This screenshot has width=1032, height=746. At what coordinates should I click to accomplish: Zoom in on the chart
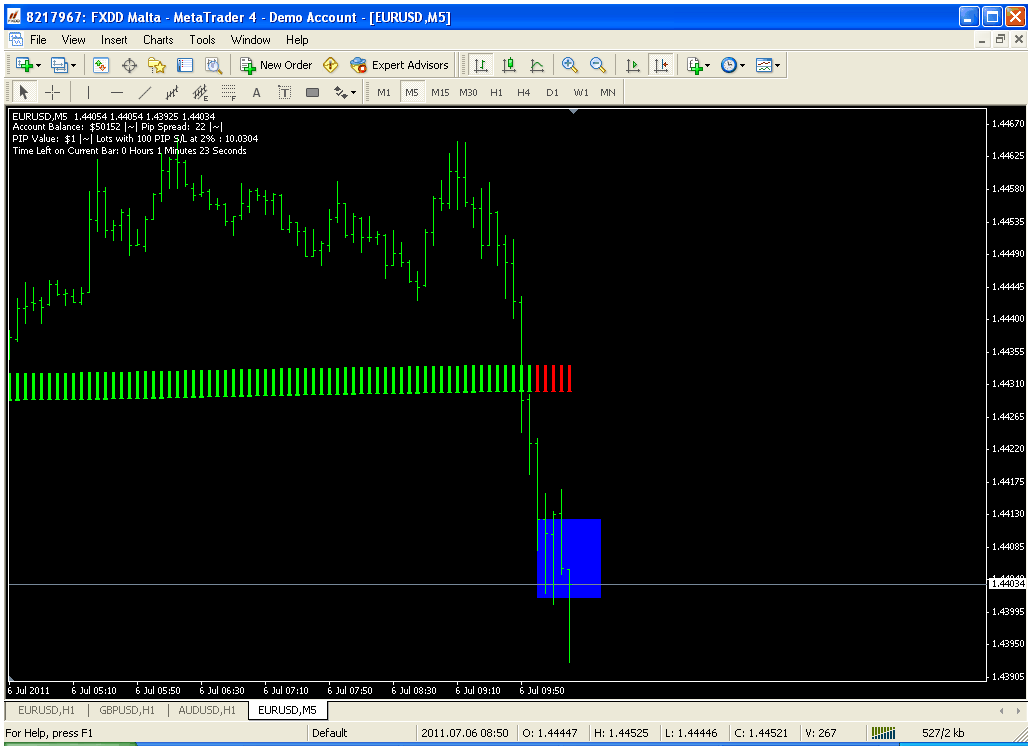coord(570,65)
